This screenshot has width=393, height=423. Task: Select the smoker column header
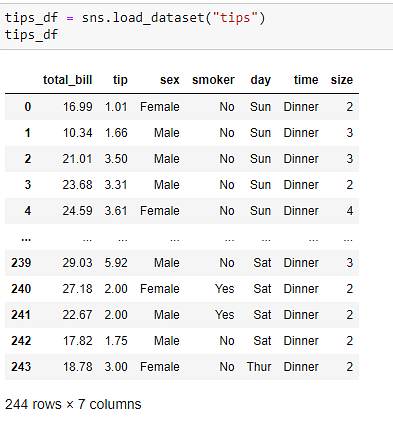213,80
